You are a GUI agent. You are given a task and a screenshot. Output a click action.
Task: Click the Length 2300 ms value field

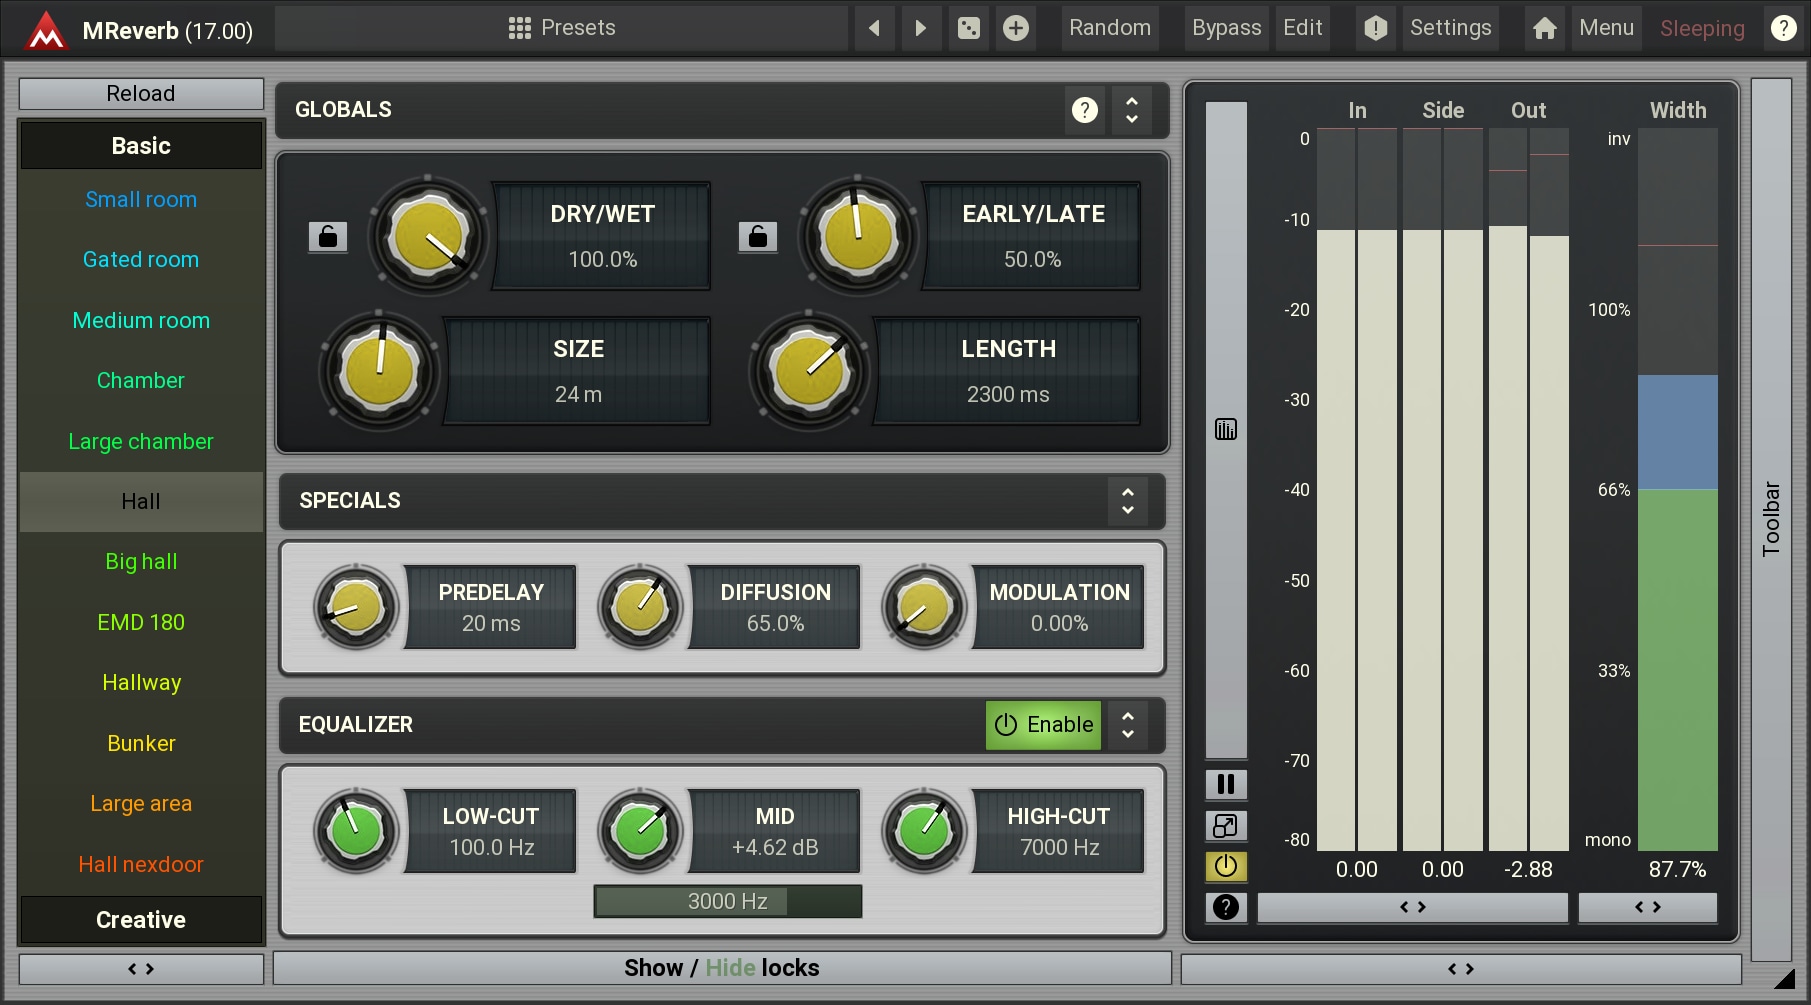[1007, 395]
